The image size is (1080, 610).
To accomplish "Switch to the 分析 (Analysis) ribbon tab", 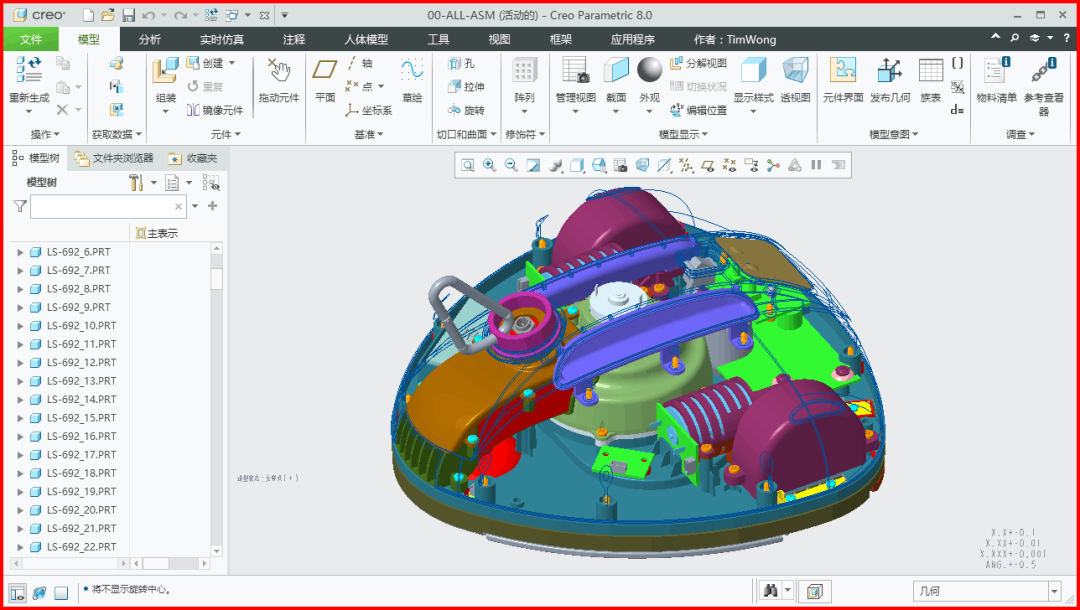I will (x=149, y=39).
